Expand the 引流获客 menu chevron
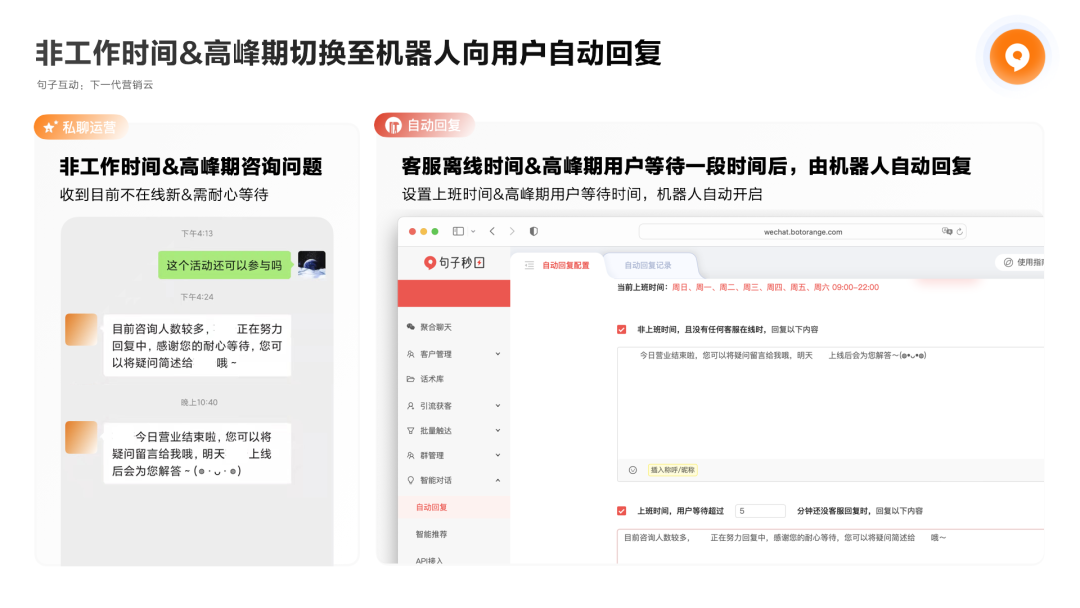1080x608 pixels. click(x=498, y=406)
